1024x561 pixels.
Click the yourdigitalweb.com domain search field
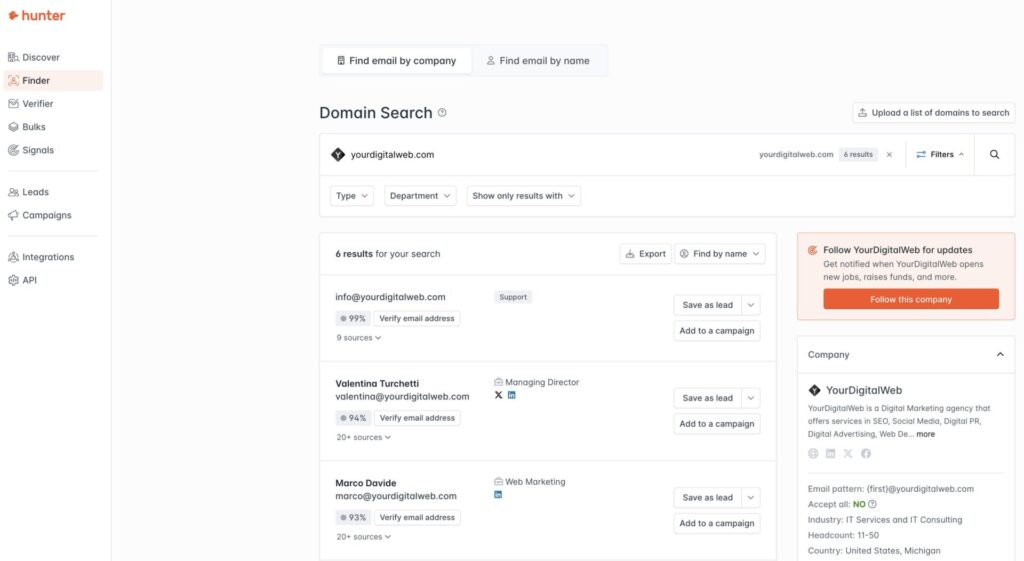coord(536,155)
